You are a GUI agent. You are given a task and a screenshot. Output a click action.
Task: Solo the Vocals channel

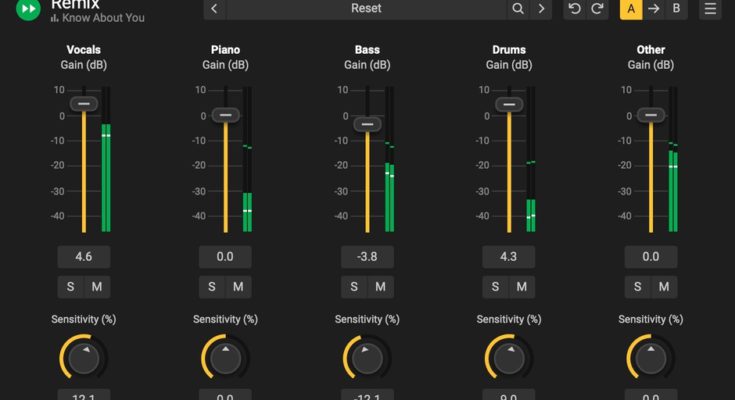point(70,287)
